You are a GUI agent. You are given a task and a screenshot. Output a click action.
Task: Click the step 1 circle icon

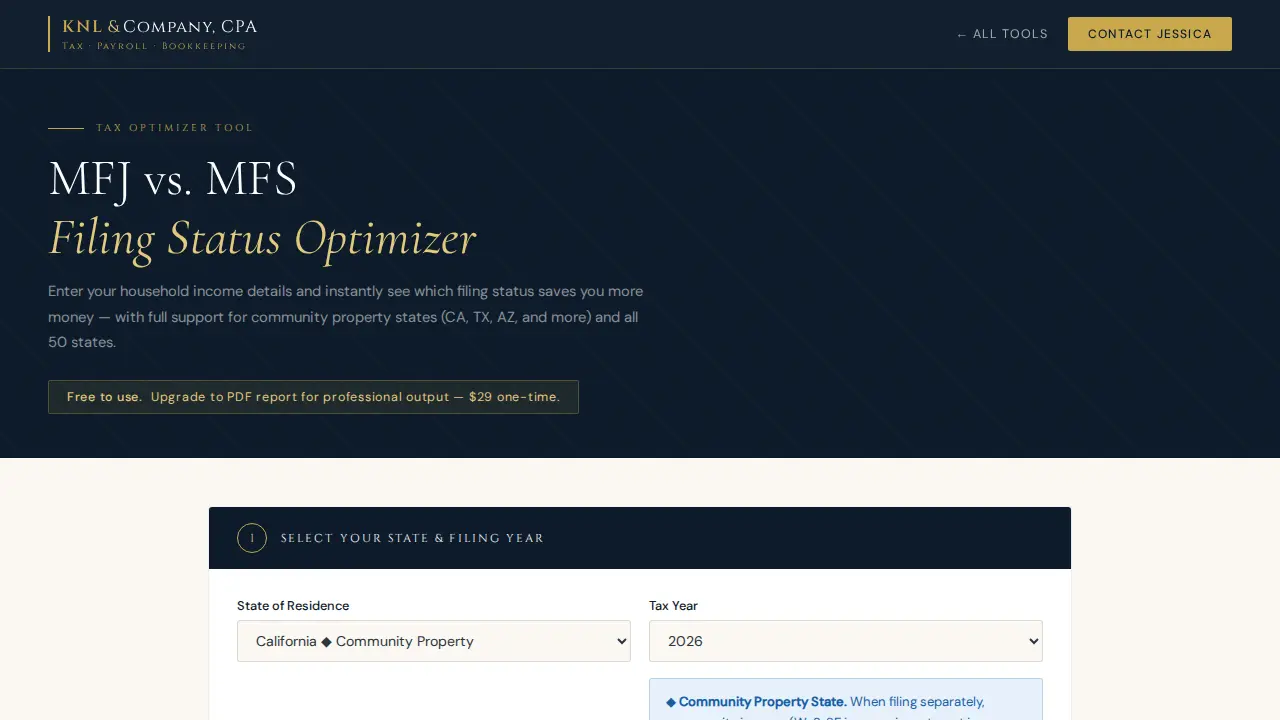252,538
